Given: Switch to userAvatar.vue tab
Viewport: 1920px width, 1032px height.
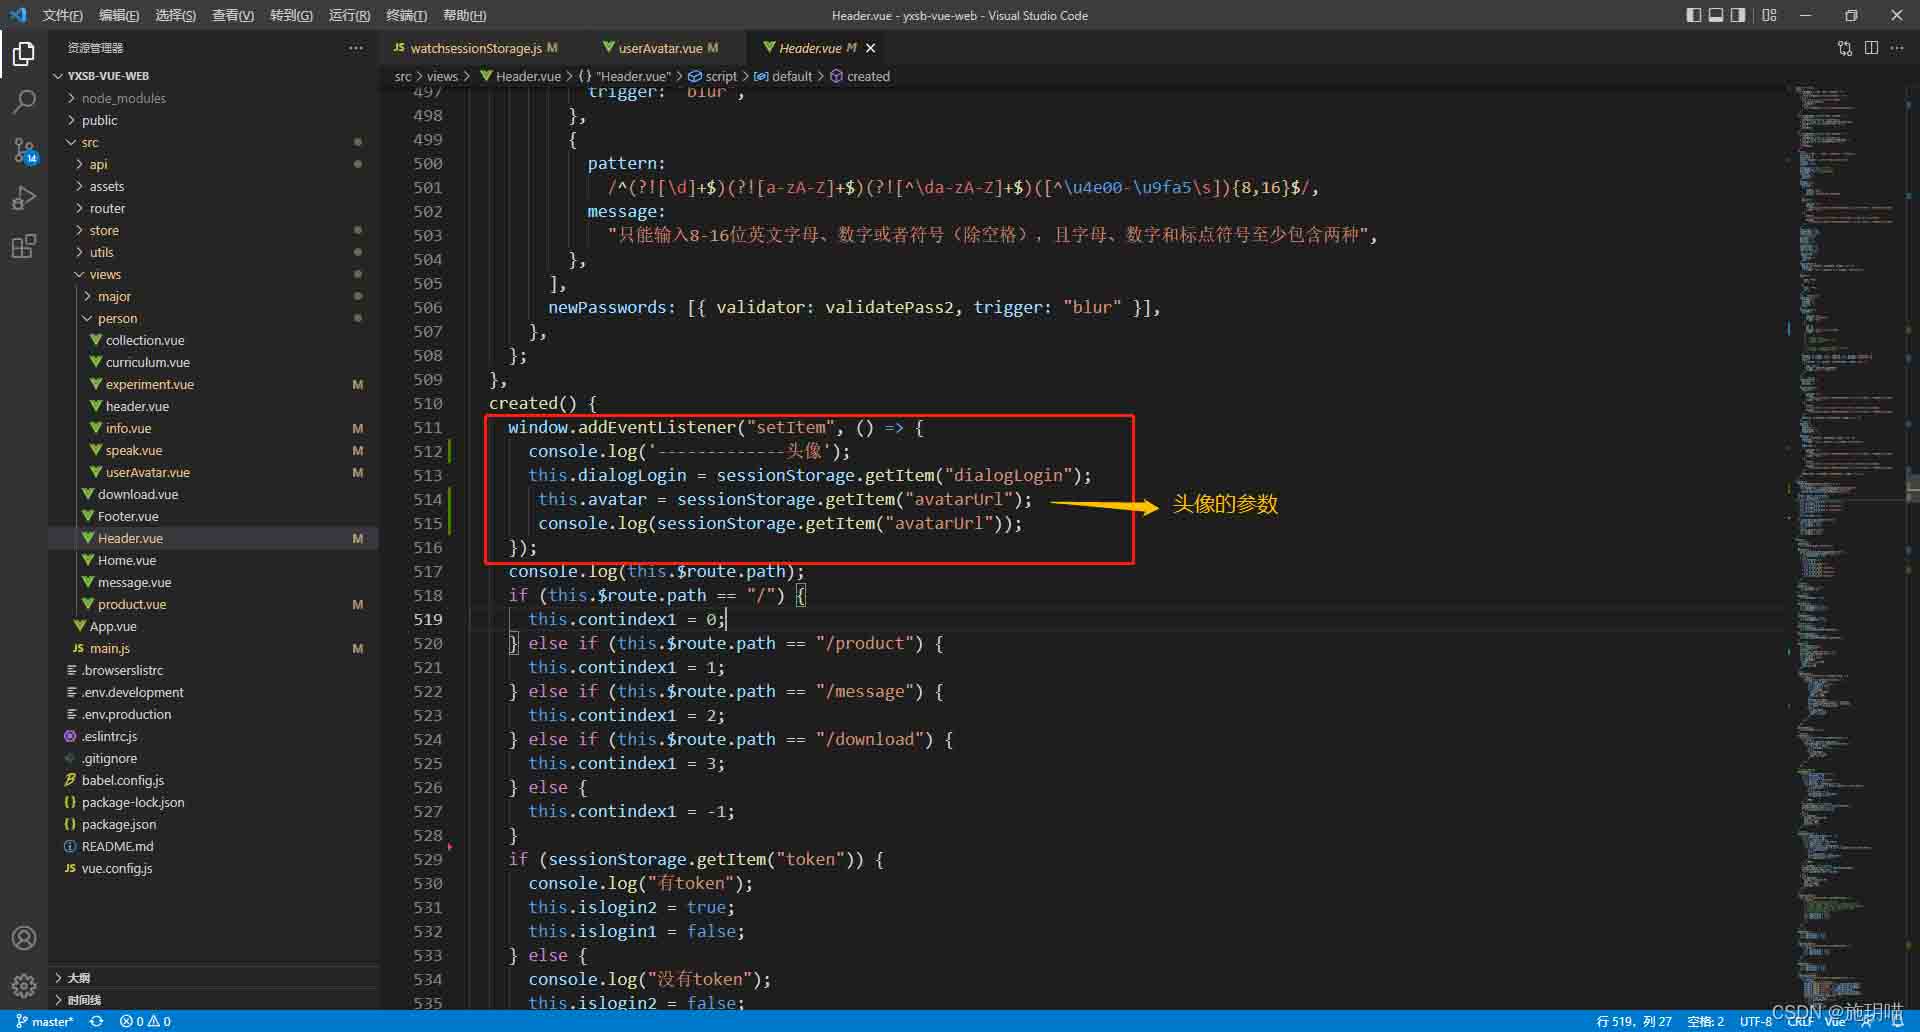Looking at the screenshot, I should (660, 48).
